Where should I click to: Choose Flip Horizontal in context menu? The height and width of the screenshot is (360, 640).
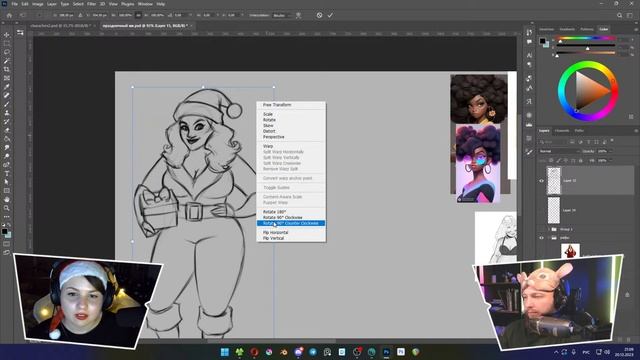click(x=276, y=232)
